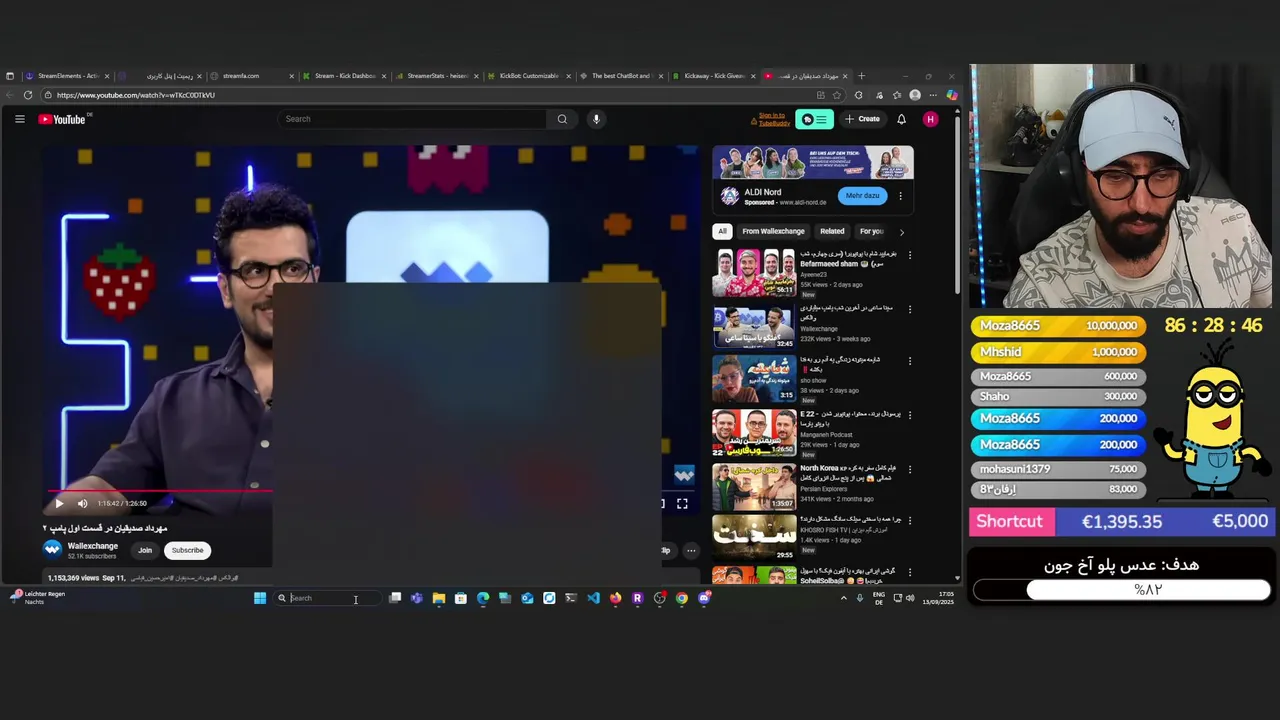Open Microsoft Teams from taskbar

[416, 598]
